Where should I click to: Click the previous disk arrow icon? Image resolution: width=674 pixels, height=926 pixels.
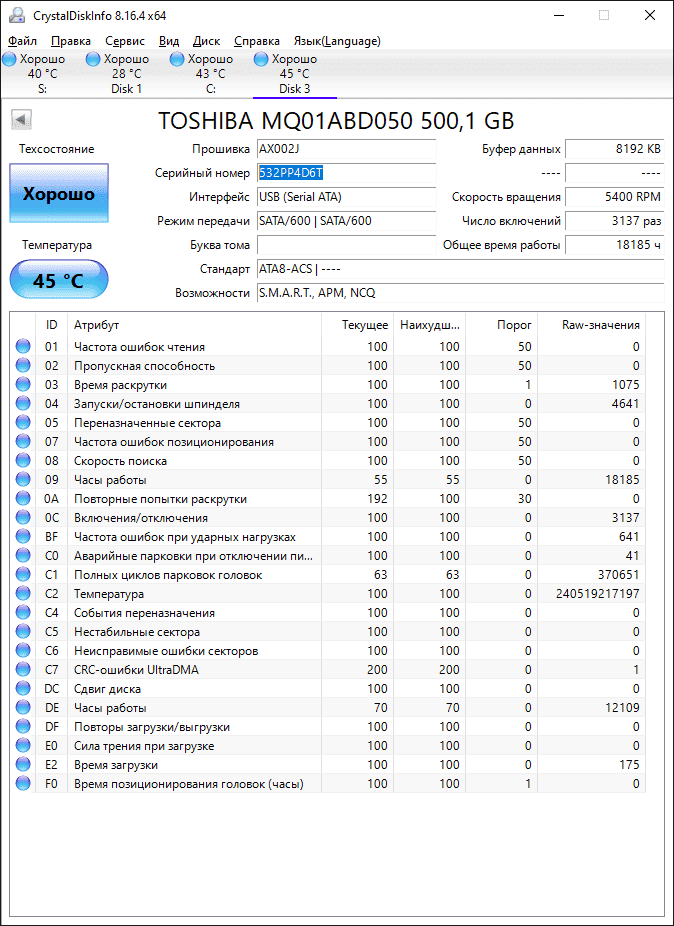click(20, 121)
